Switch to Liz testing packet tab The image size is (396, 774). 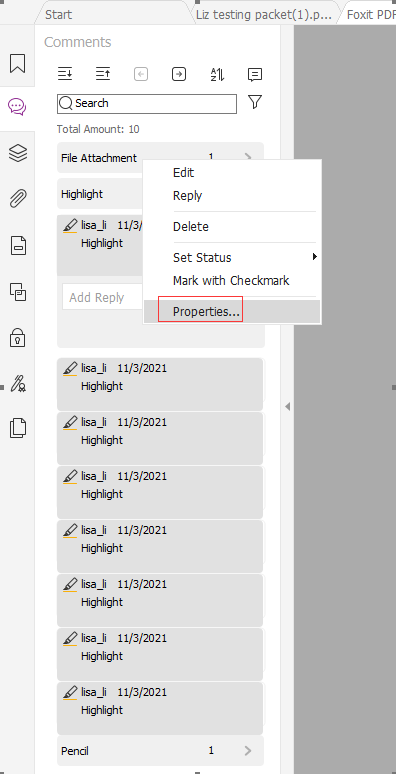pyautogui.click(x=265, y=14)
